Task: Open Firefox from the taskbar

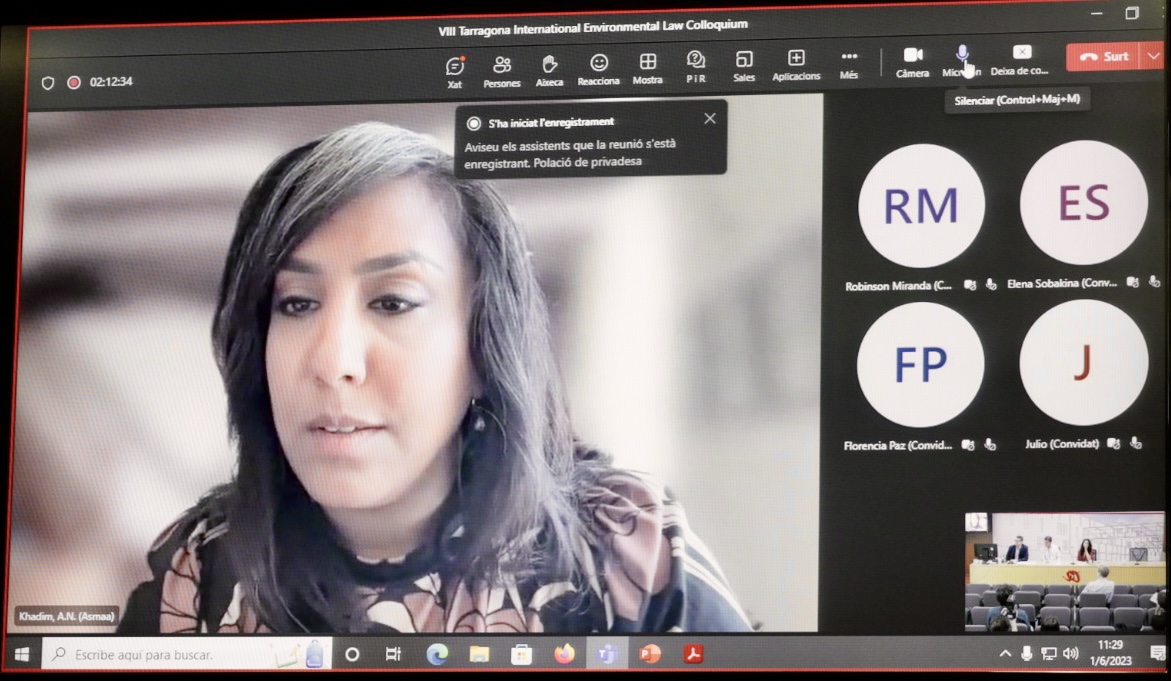Action: (565, 655)
